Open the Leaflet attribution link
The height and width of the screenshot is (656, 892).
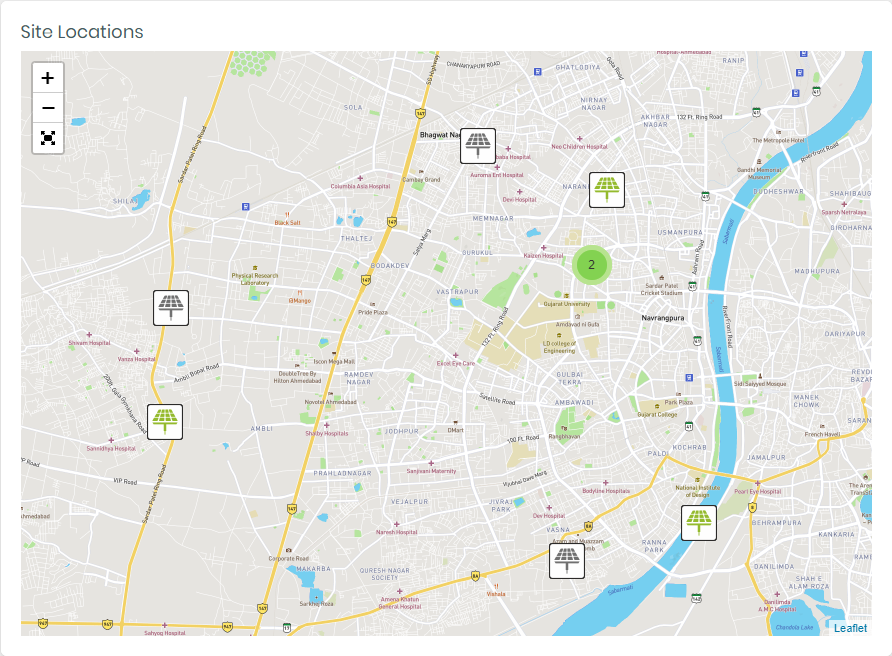click(x=849, y=628)
